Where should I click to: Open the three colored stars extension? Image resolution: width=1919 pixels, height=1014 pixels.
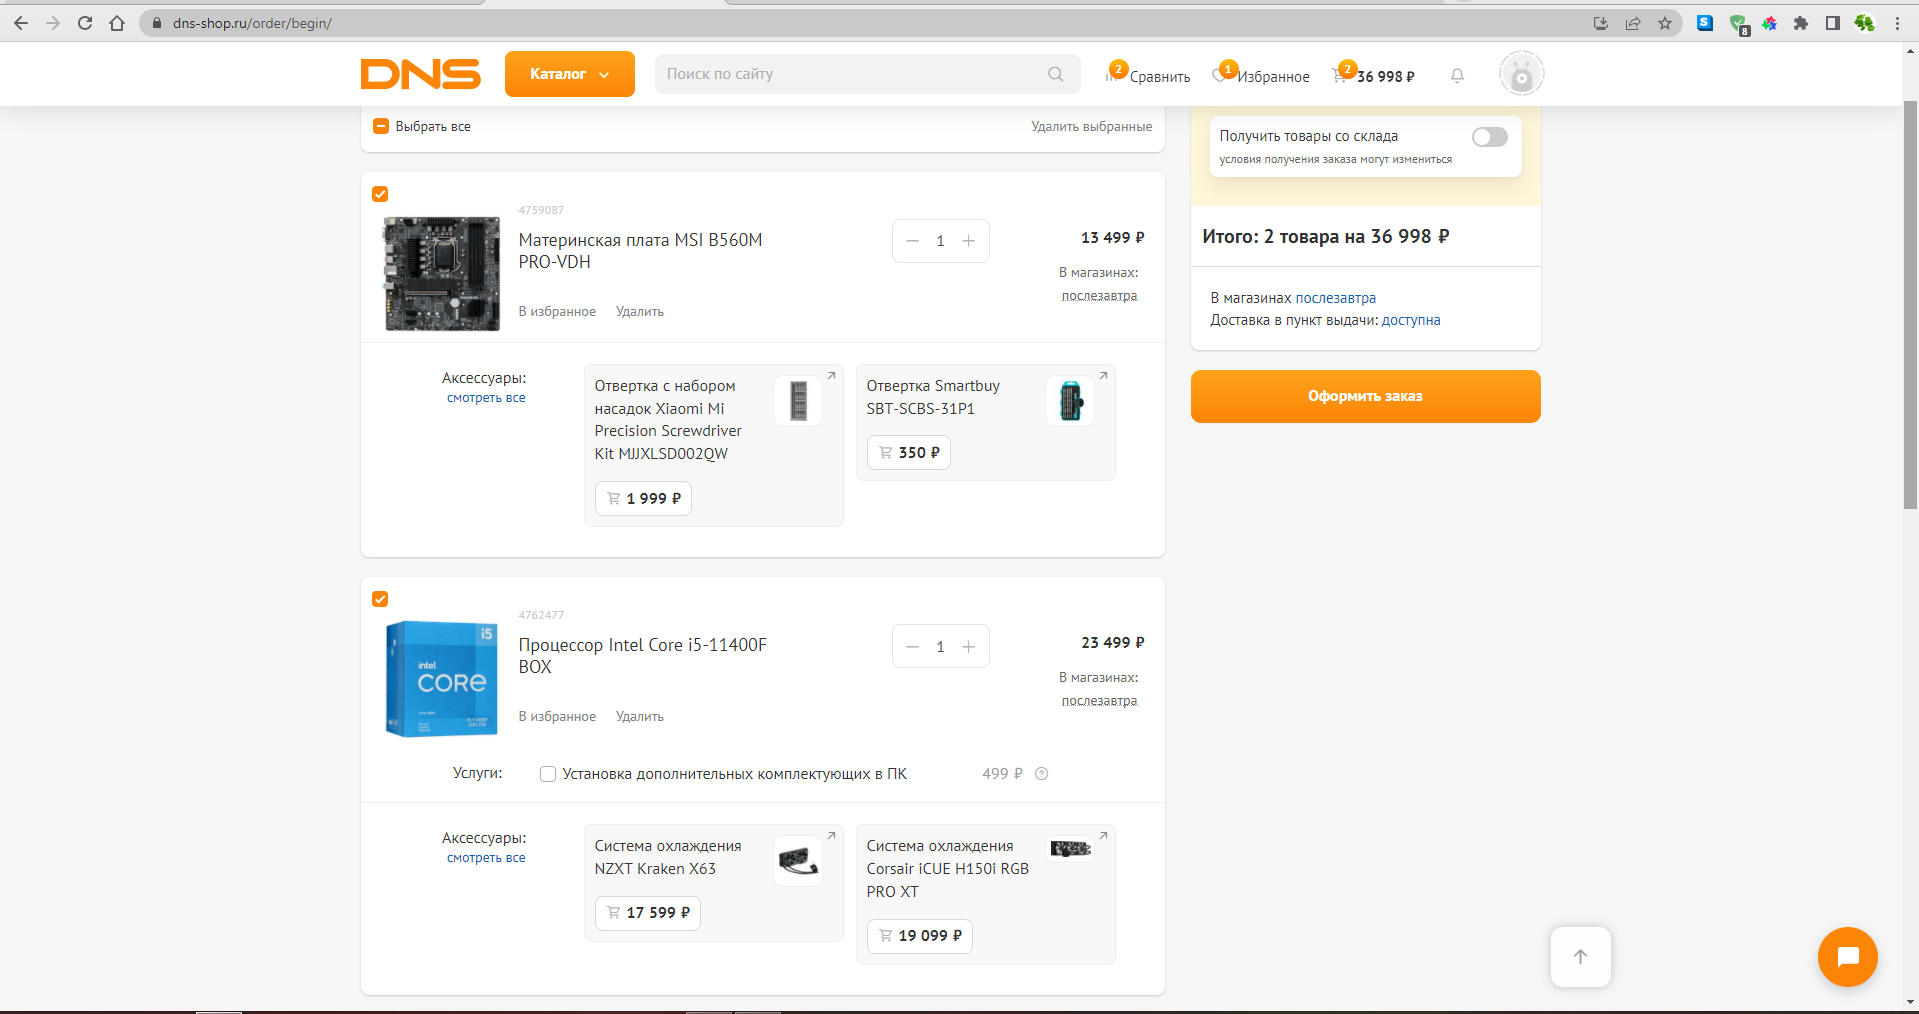(1769, 23)
